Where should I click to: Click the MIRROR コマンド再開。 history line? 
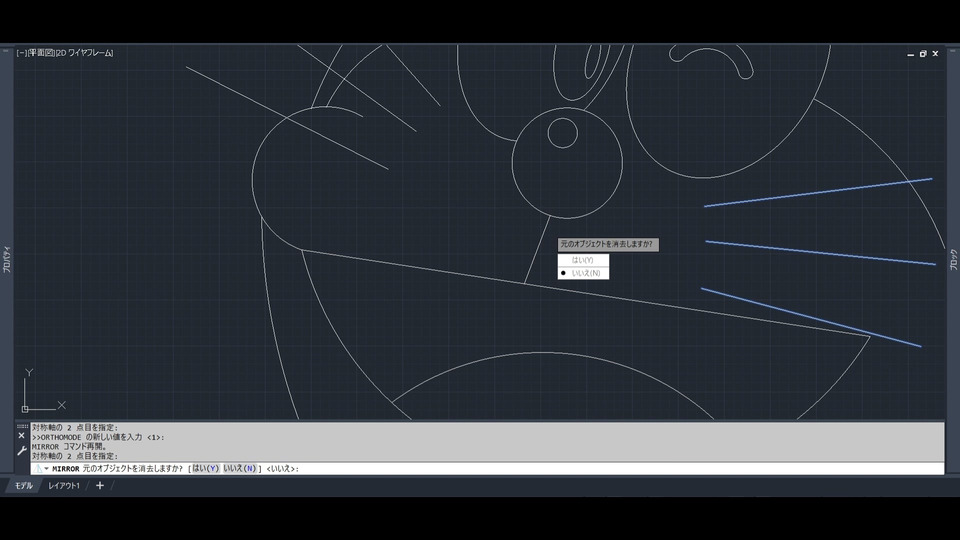pos(69,446)
